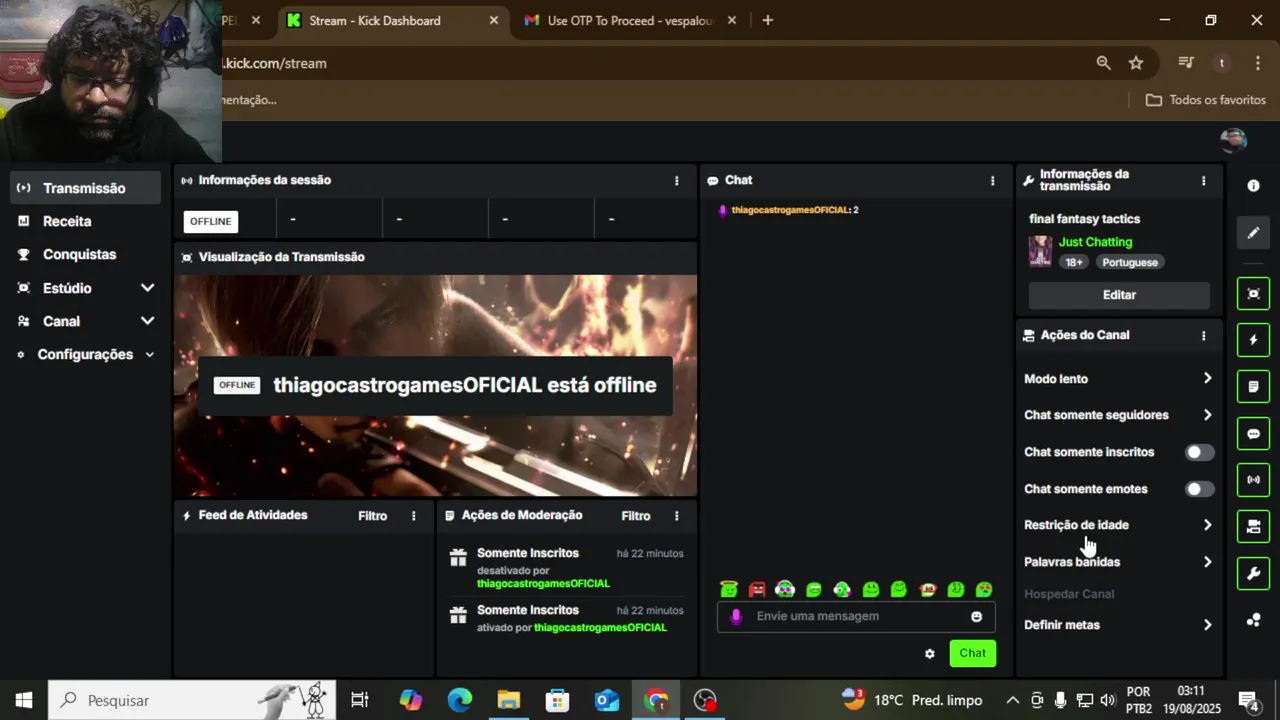The width and height of the screenshot is (1280, 720).
Task: Open Palavras banidas settings
Action: (x=1118, y=562)
